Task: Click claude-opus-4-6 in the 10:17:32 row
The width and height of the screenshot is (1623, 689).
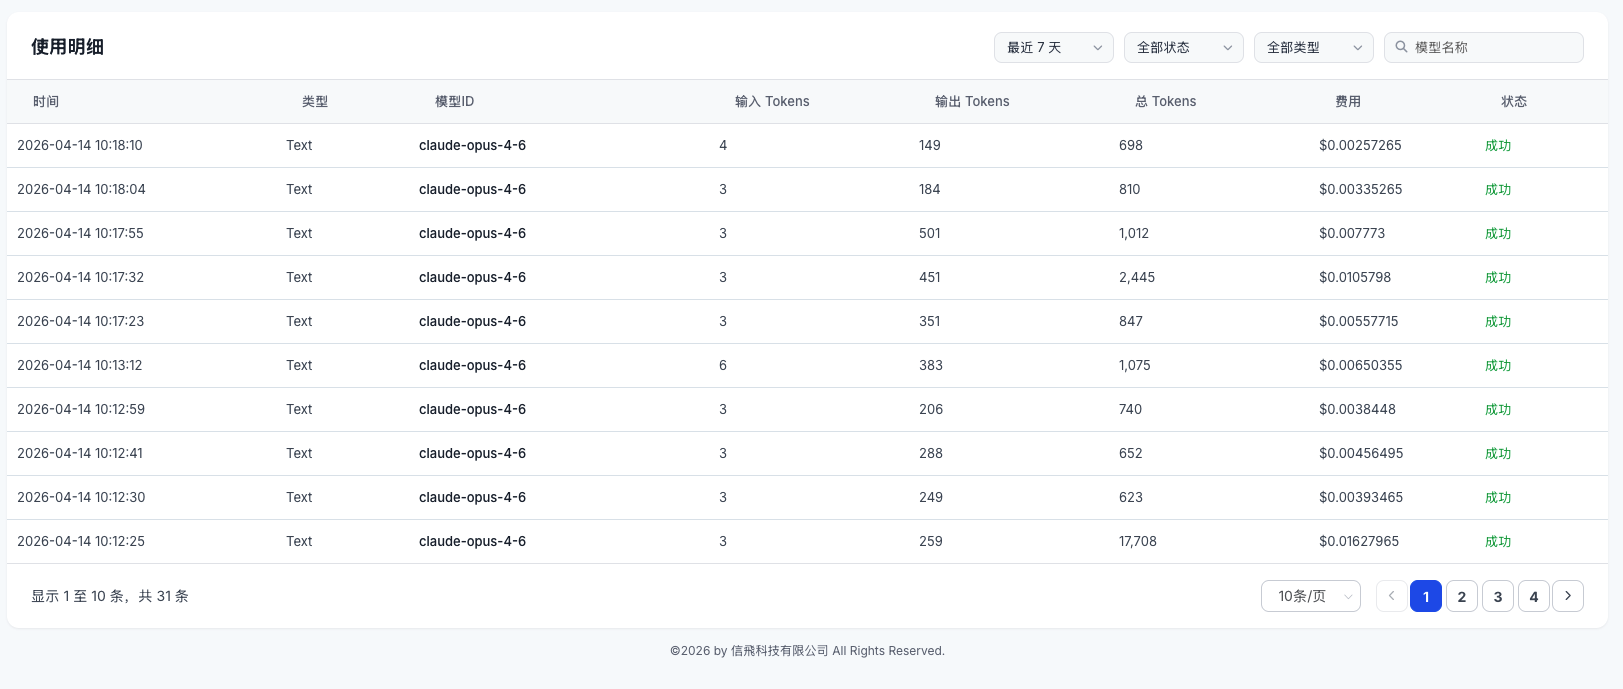Action: point(472,278)
